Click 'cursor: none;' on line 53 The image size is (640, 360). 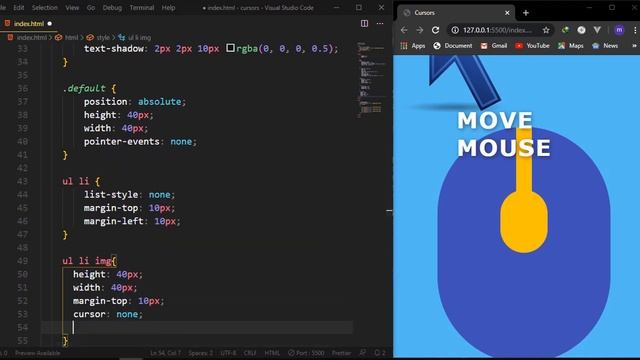(108, 314)
